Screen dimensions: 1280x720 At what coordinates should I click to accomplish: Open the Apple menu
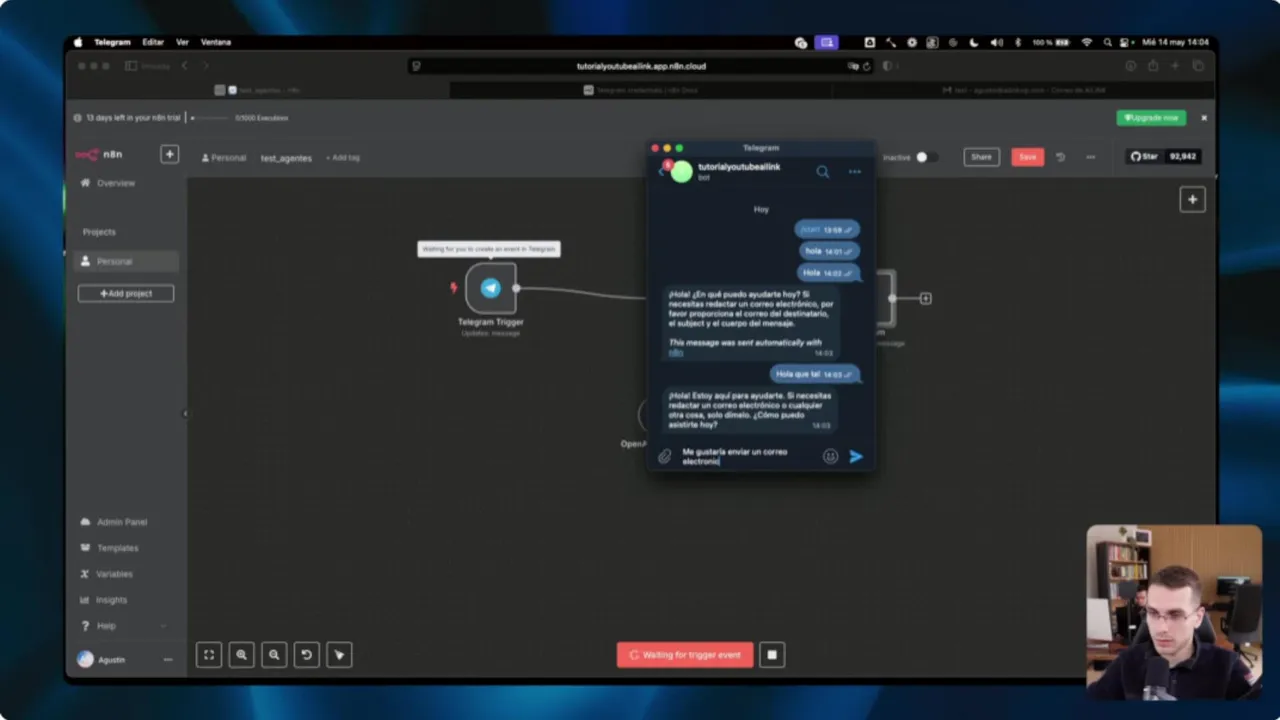click(x=77, y=42)
